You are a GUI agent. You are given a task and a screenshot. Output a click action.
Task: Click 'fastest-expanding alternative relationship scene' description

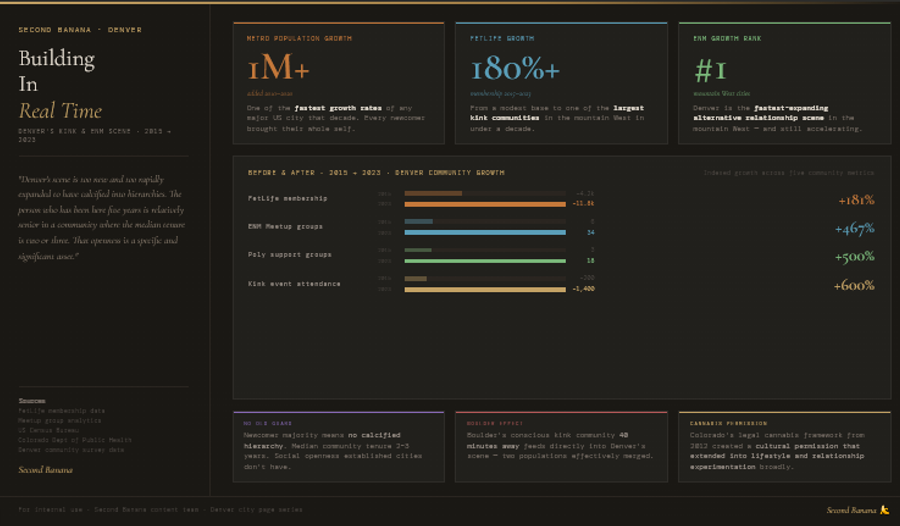tap(761, 113)
